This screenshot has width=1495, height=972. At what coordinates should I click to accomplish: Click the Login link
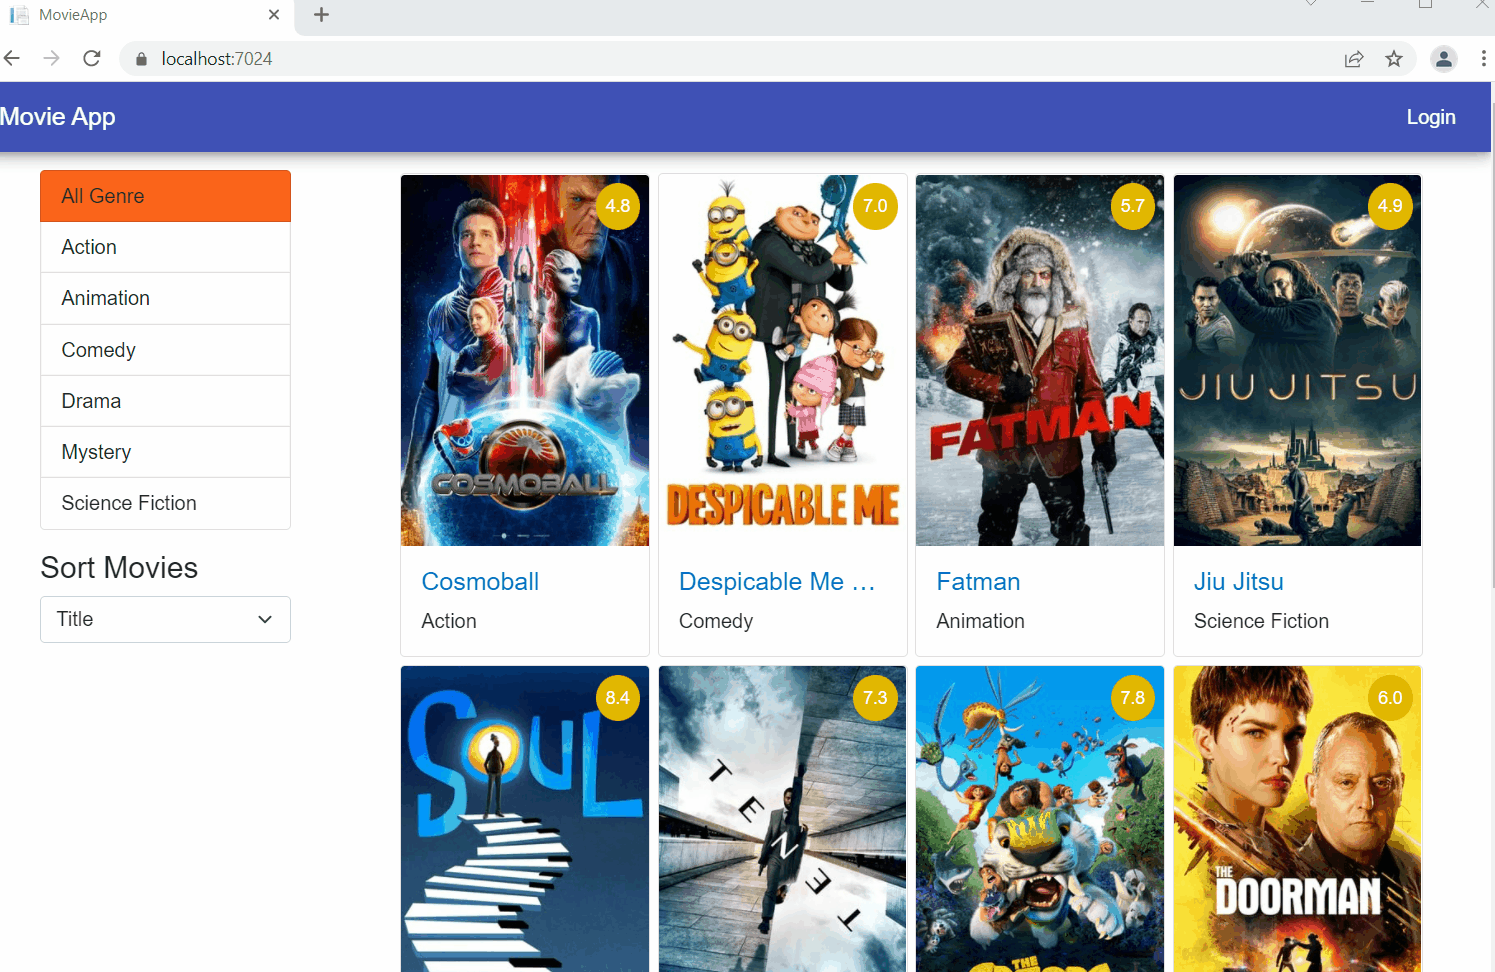click(1430, 117)
